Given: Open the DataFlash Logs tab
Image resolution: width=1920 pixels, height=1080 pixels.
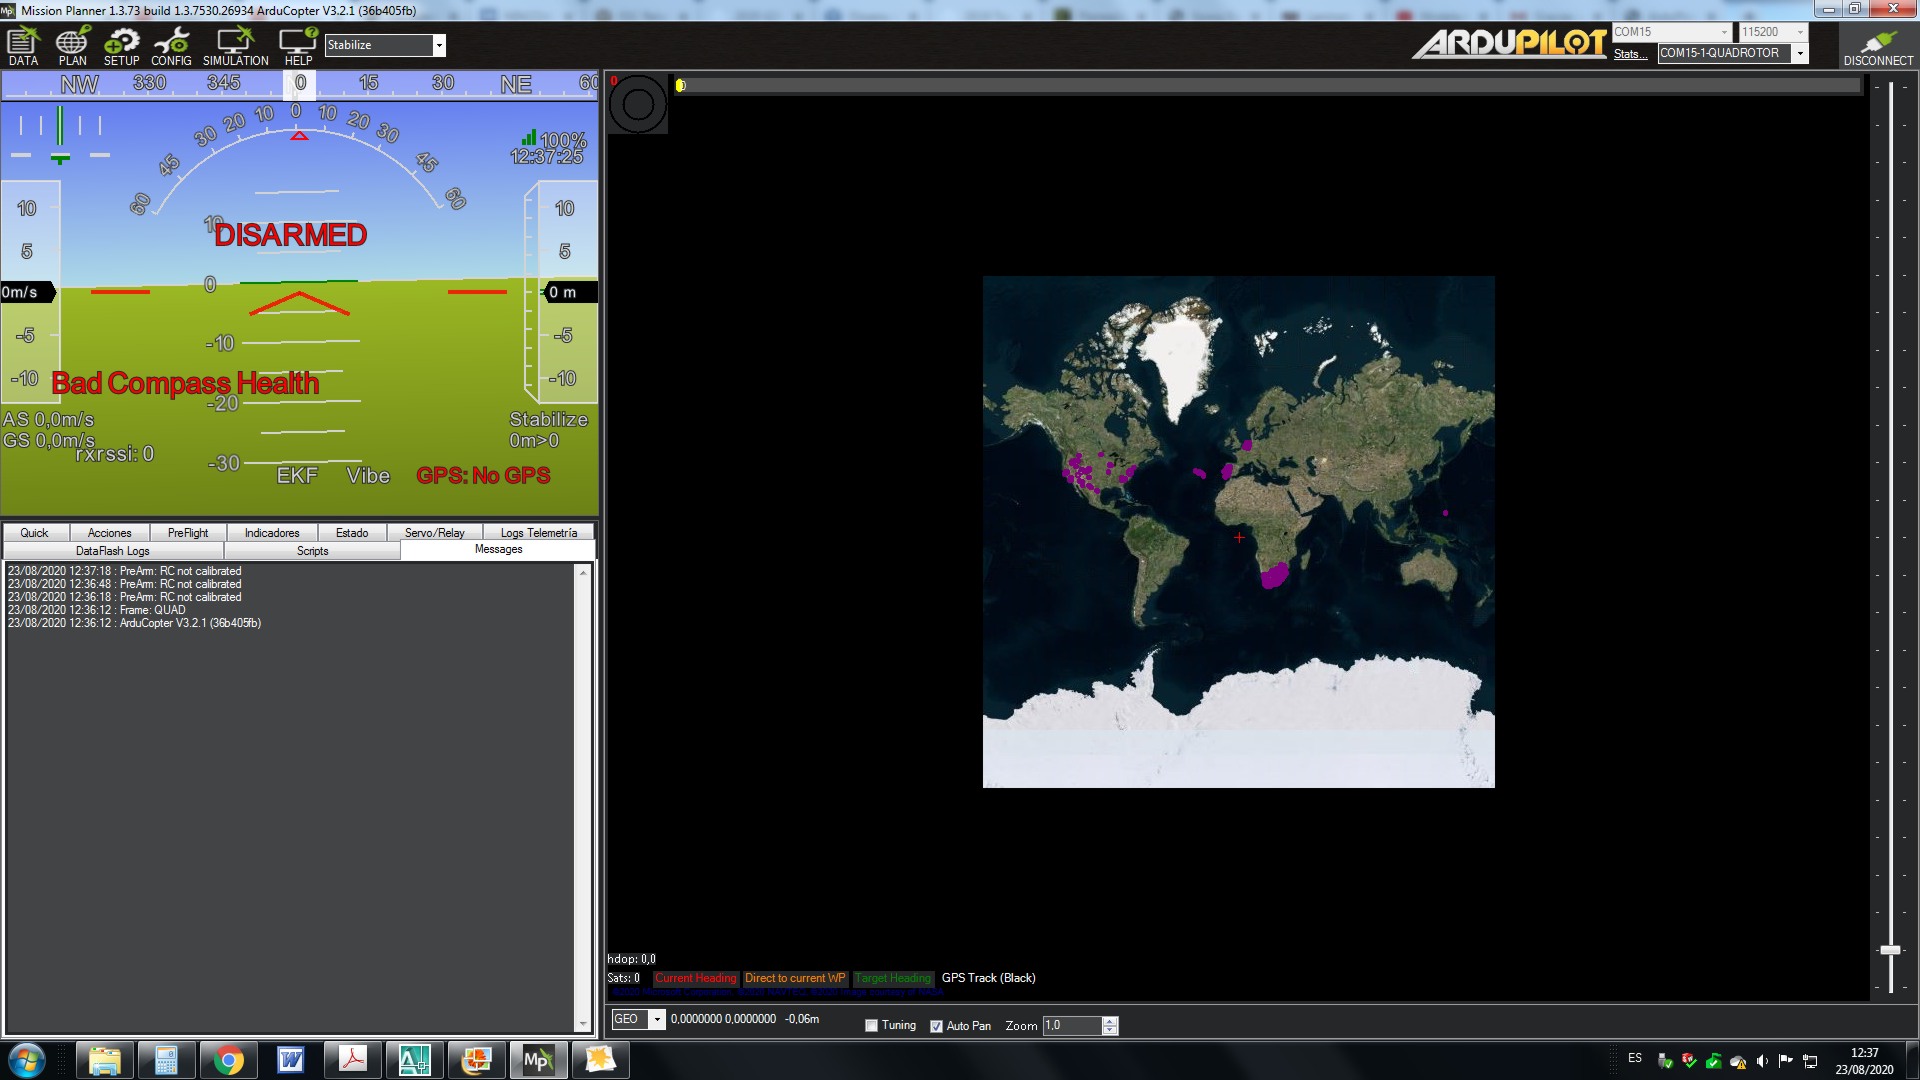Looking at the screenshot, I should [112, 551].
